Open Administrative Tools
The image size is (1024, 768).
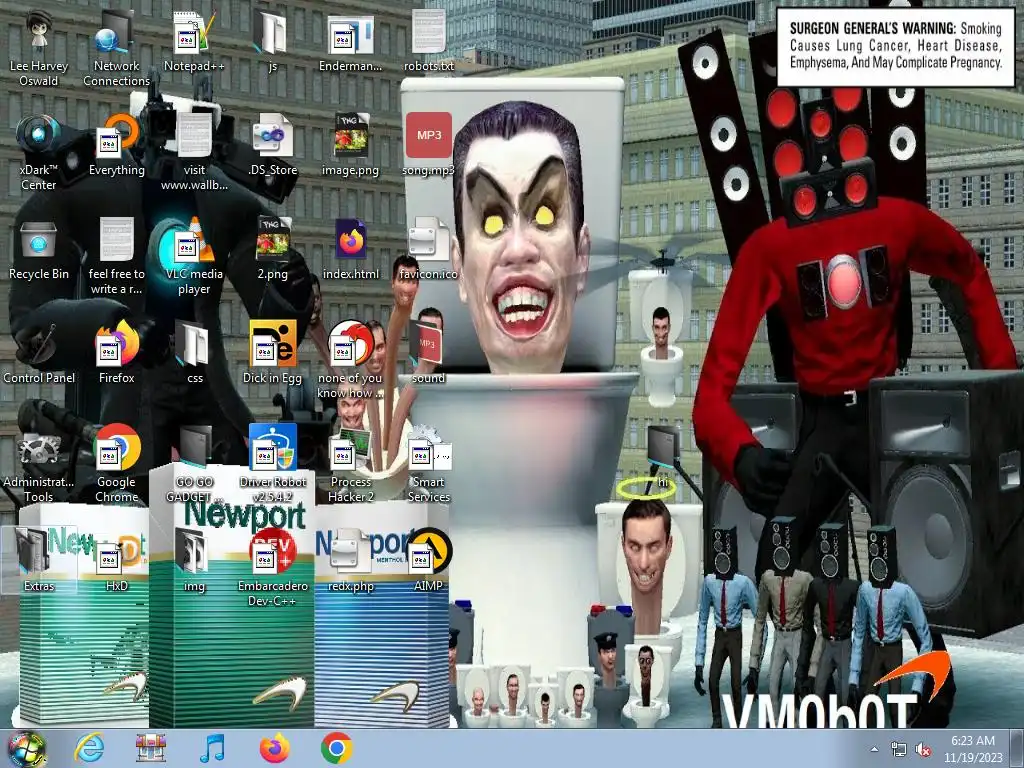click(39, 465)
